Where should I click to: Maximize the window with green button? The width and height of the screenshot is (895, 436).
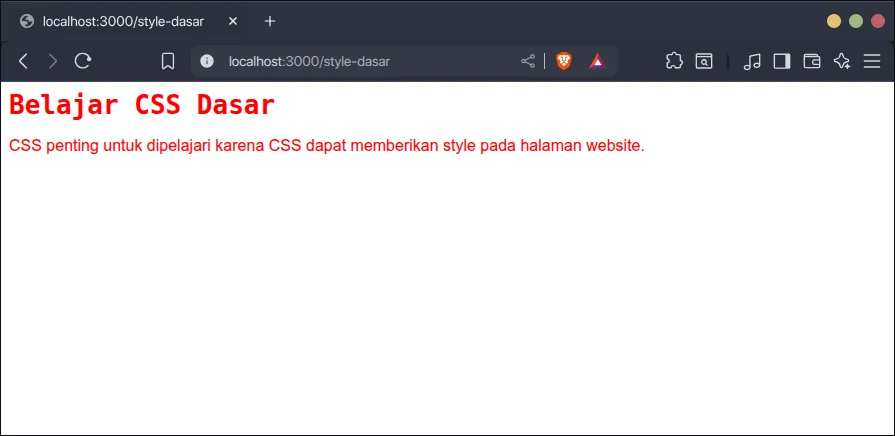point(856,22)
